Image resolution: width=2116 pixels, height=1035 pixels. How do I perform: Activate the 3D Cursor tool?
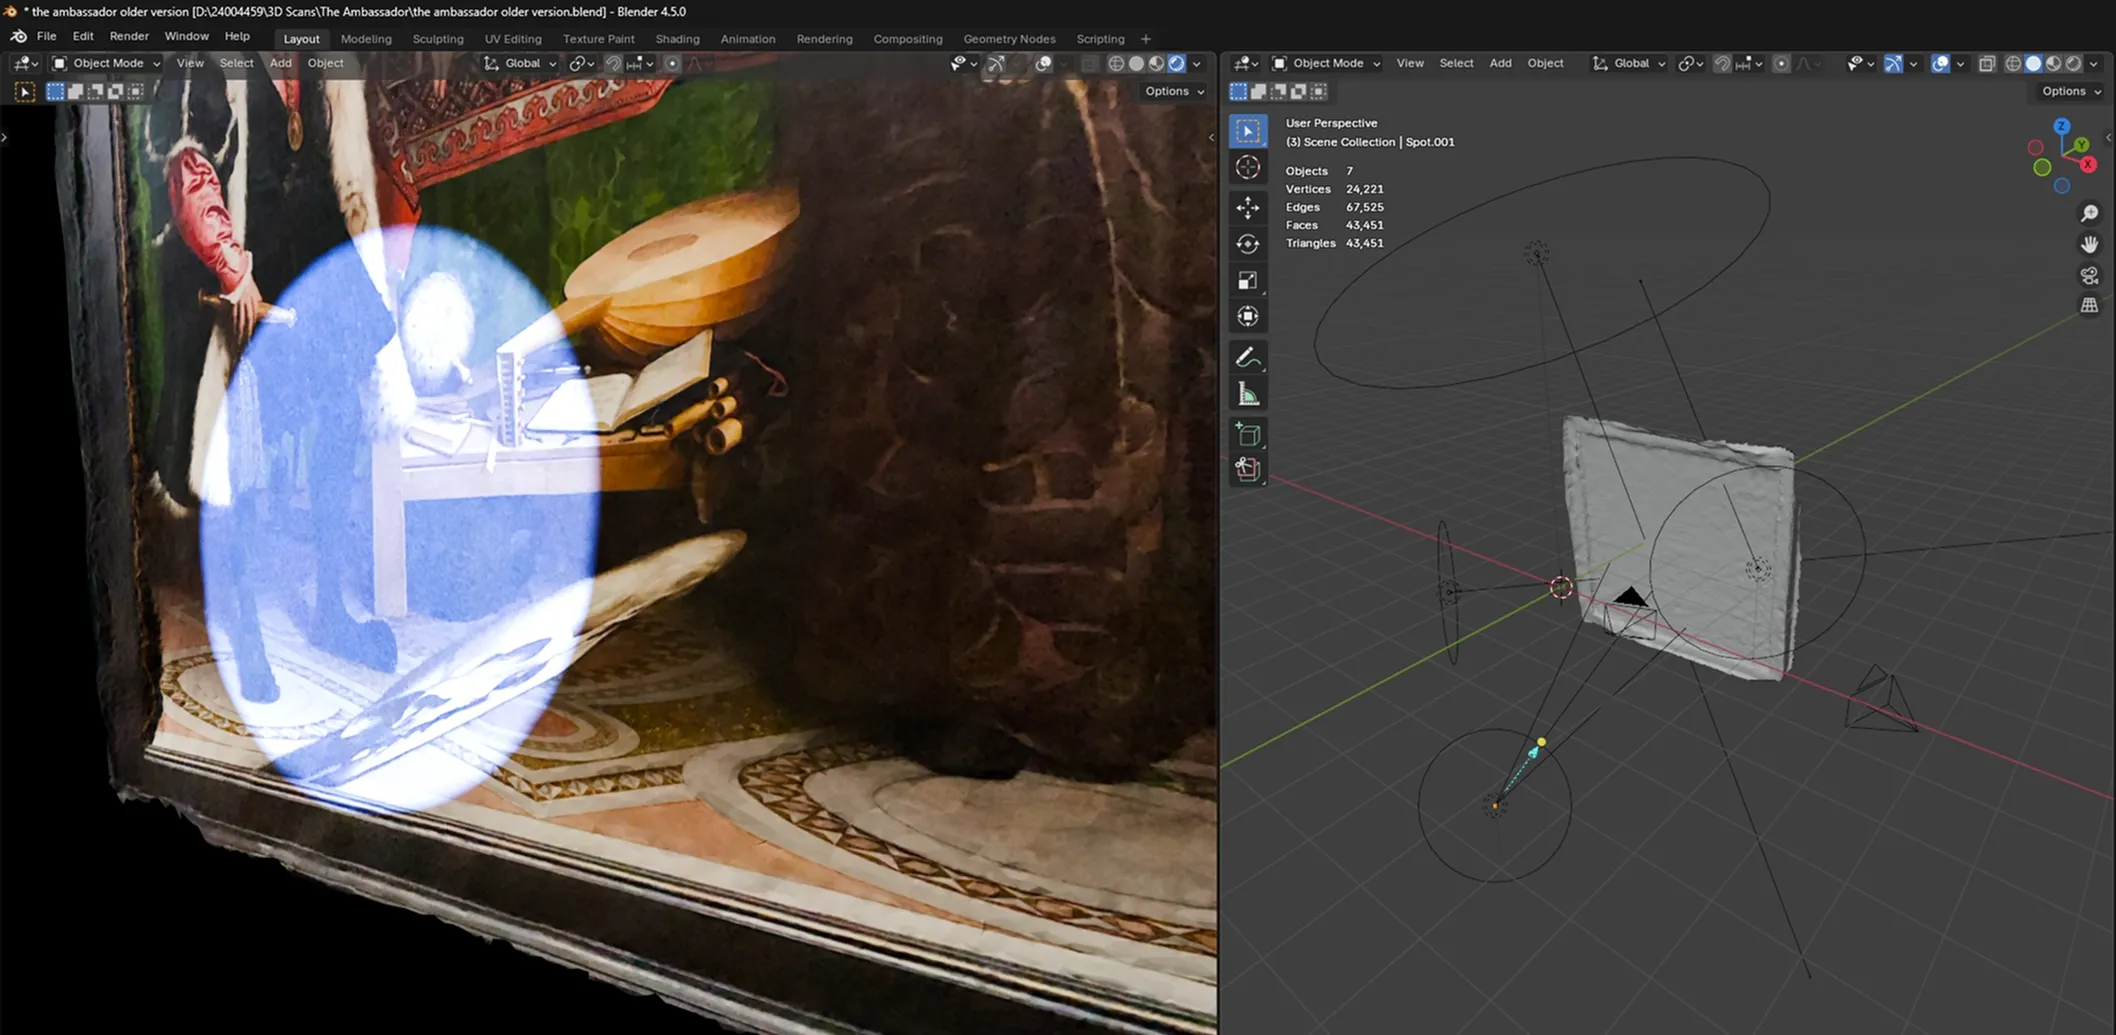tap(1247, 168)
